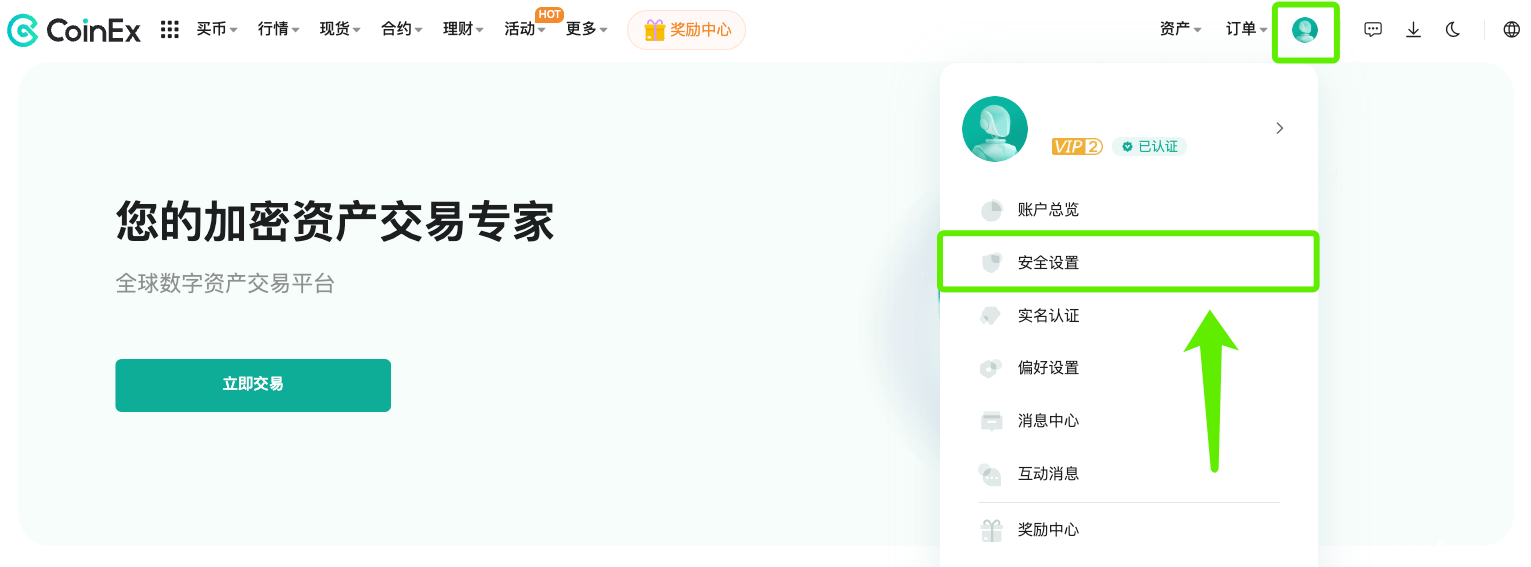Click the download icon in header
The width and height of the screenshot is (1531, 567).
point(1413,30)
